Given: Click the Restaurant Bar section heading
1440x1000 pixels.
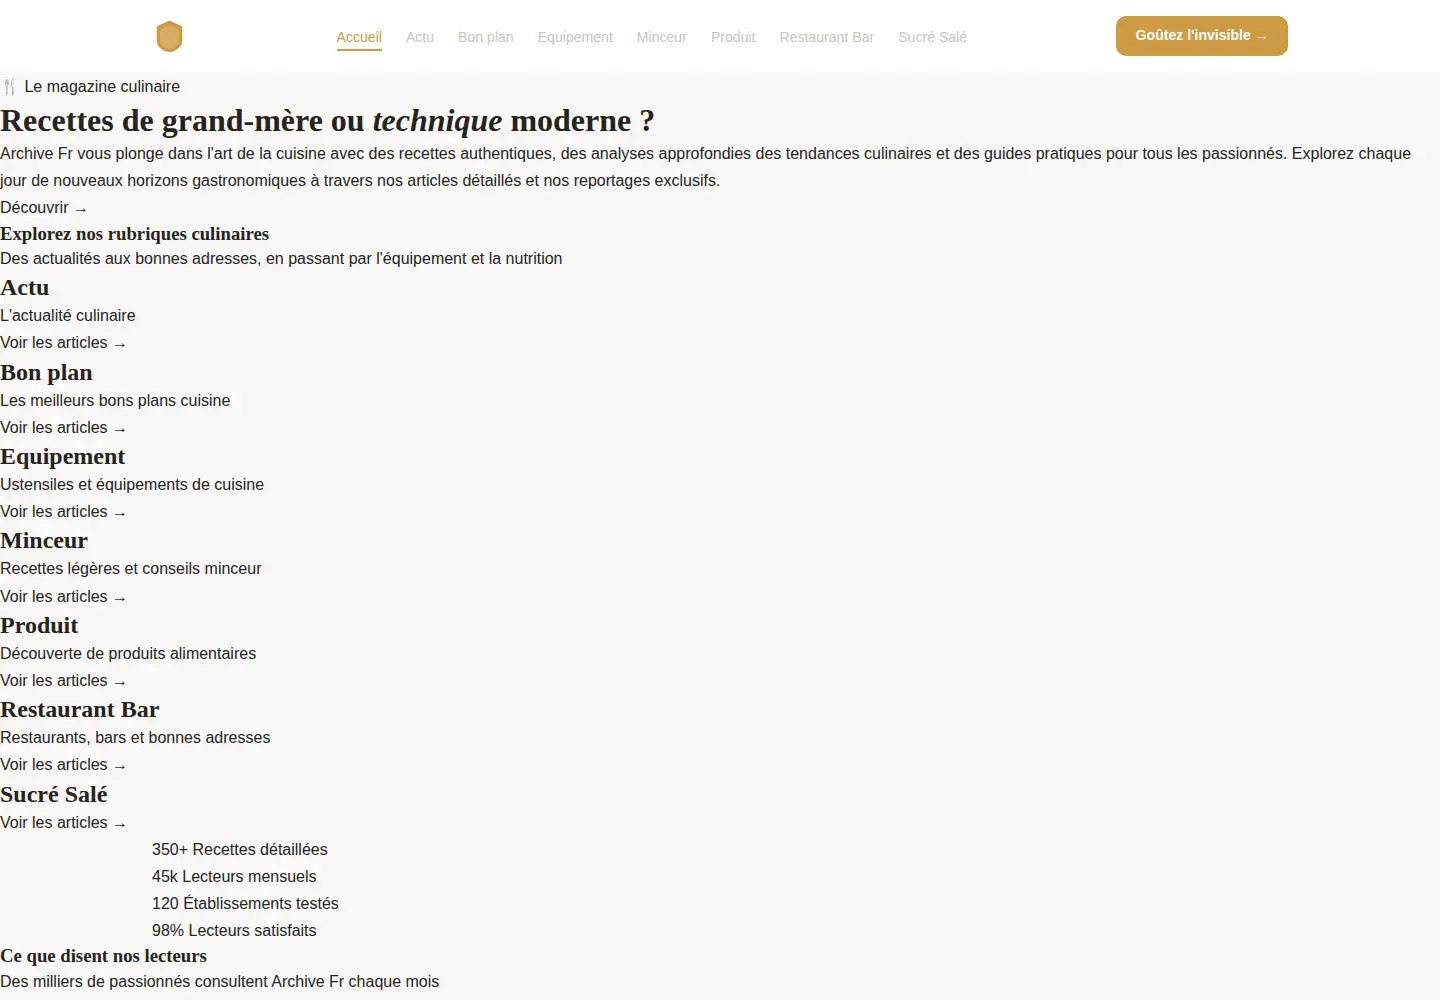Looking at the screenshot, I should coord(80,710).
